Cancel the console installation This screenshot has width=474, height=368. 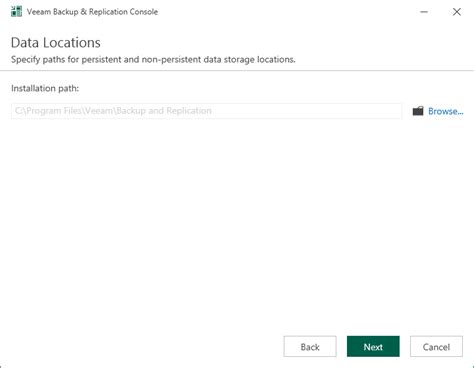436,346
